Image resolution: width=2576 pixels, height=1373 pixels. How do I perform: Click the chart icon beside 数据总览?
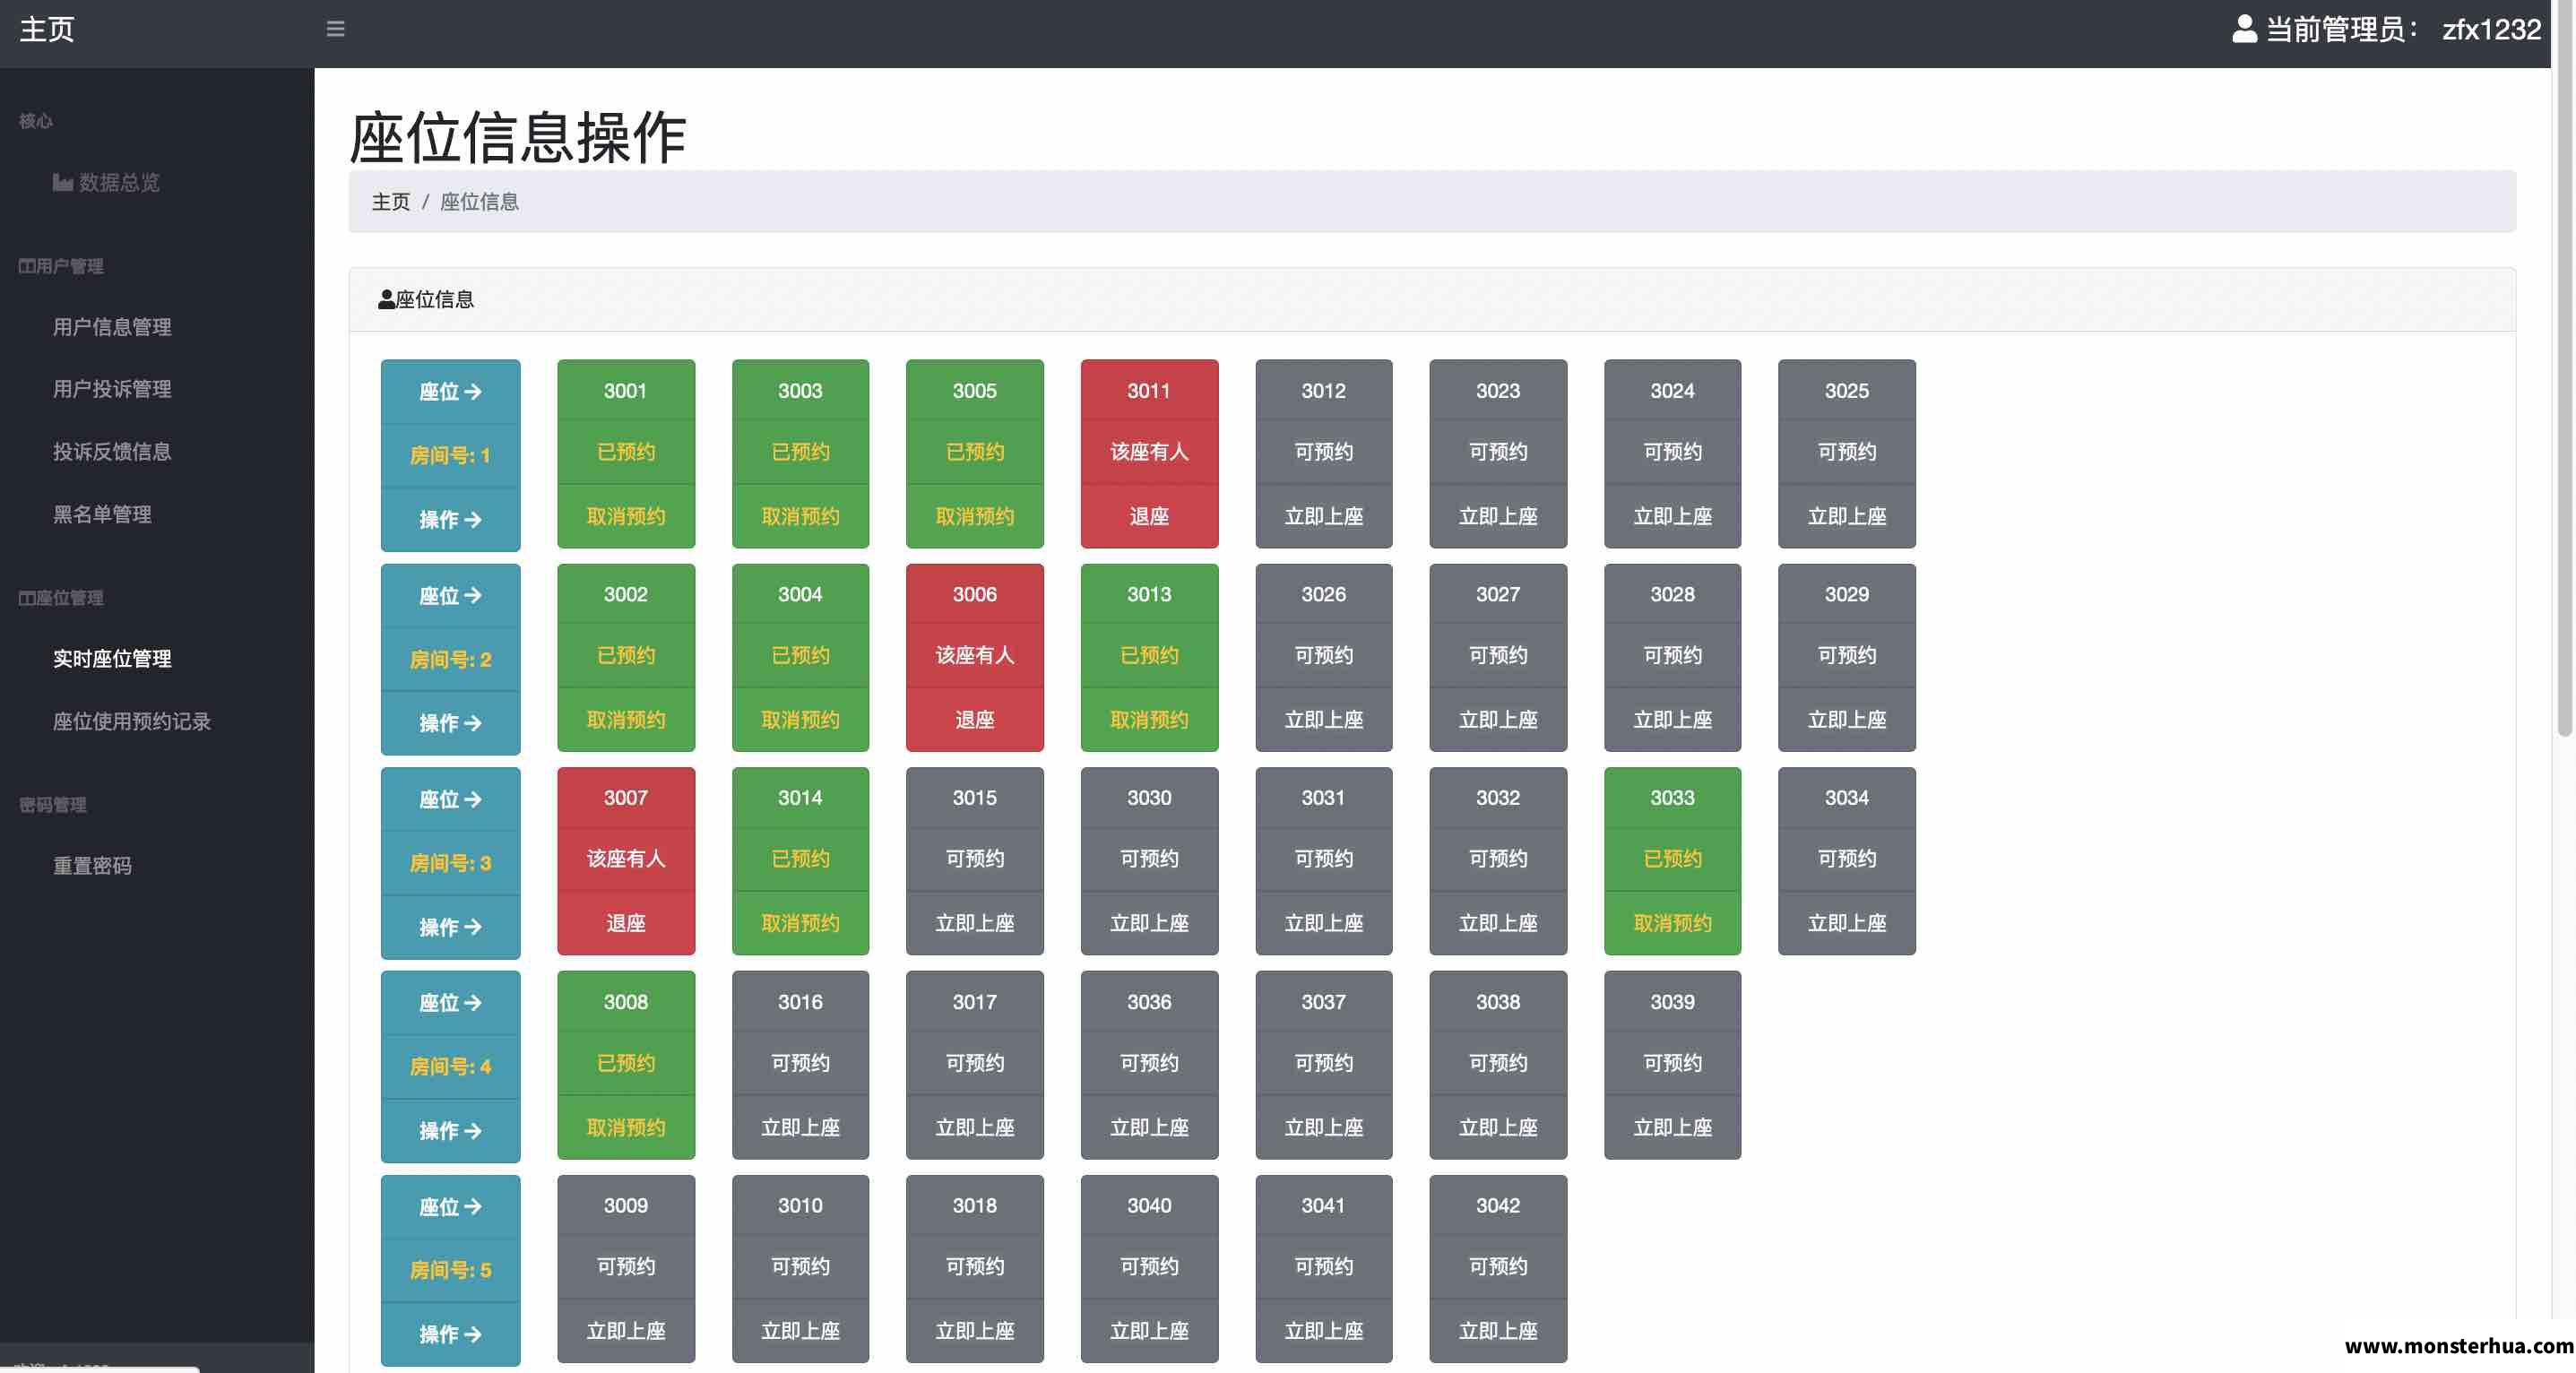click(63, 182)
